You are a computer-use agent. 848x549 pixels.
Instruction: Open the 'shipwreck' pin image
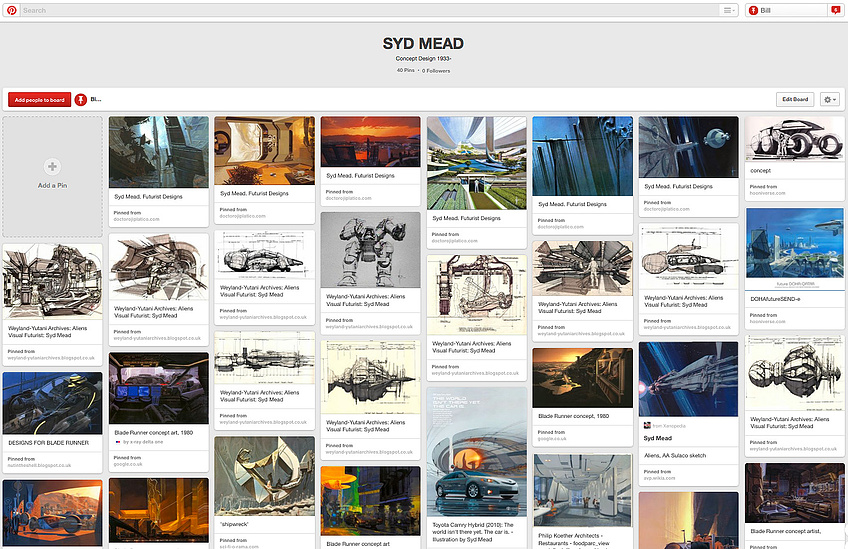click(264, 476)
